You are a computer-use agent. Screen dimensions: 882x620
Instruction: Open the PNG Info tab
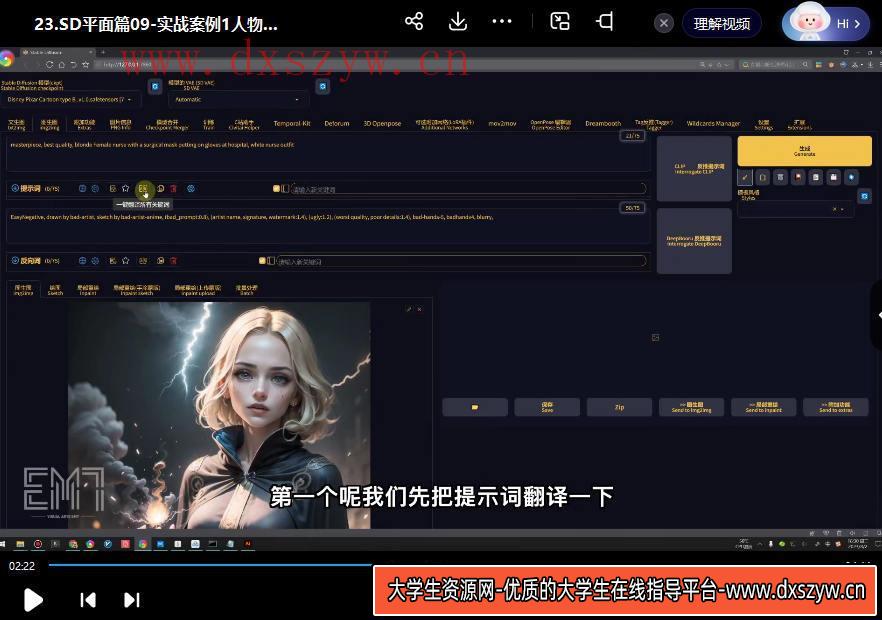[x=120, y=124]
